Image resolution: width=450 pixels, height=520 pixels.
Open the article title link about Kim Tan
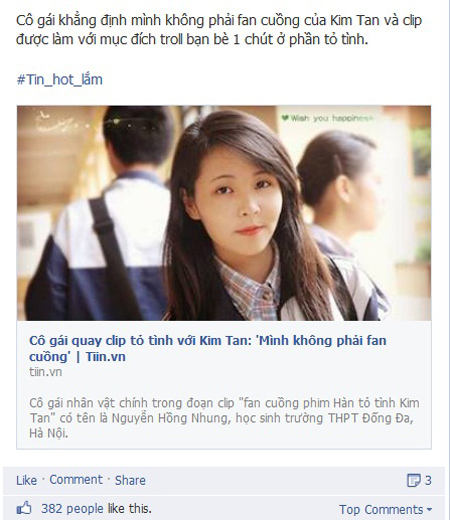point(208,348)
